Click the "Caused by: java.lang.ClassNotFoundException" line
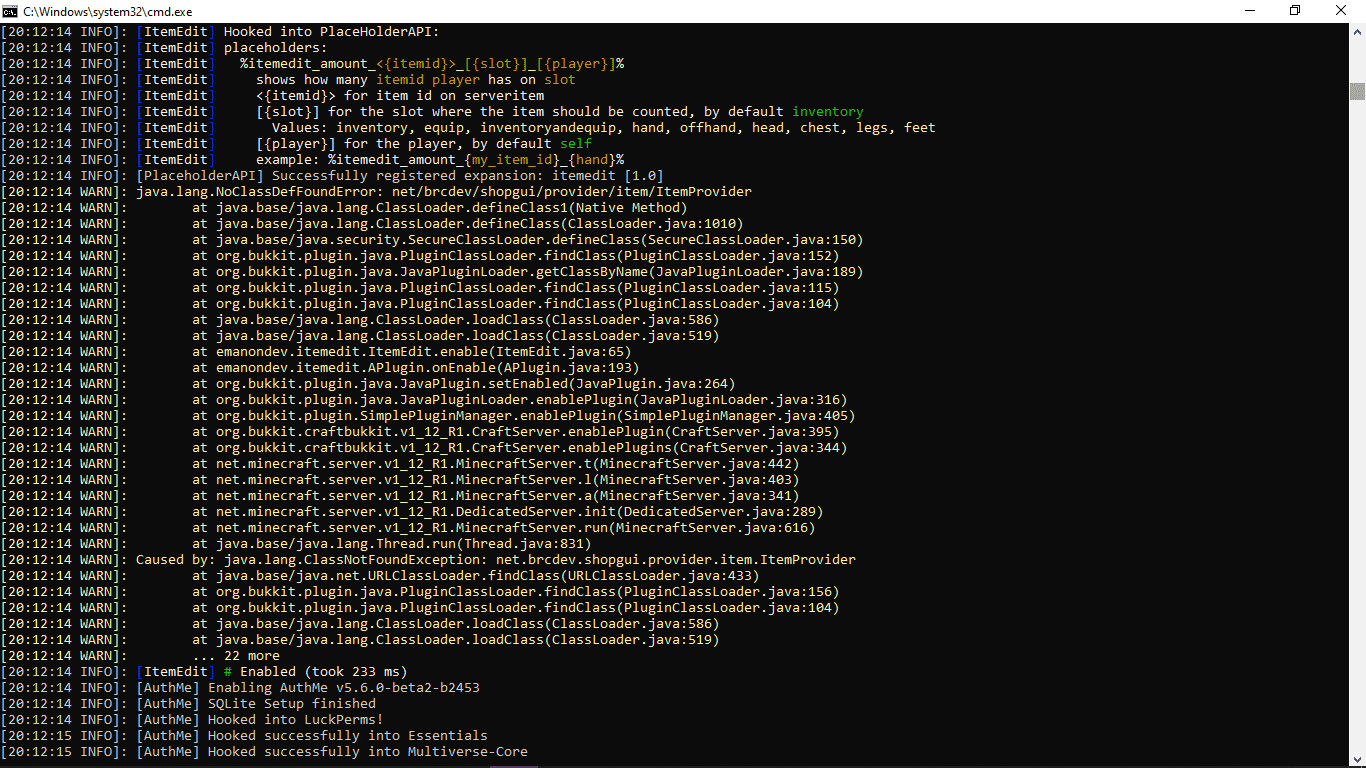The image size is (1366, 768). point(495,559)
